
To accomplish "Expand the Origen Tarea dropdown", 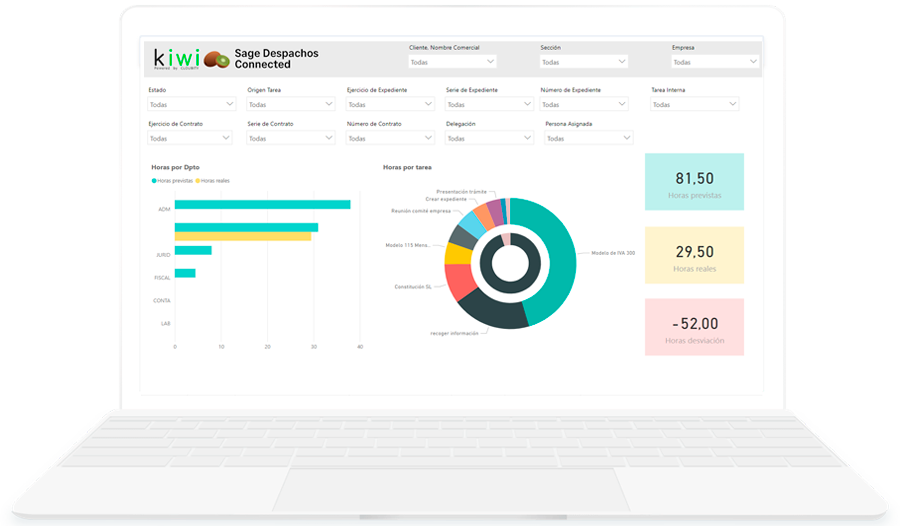I will point(290,104).
